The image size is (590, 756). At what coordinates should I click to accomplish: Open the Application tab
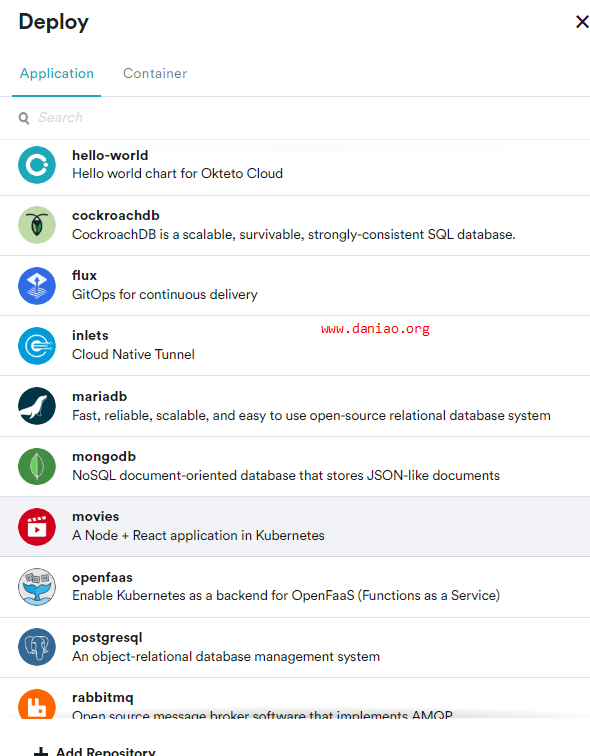(x=57, y=73)
